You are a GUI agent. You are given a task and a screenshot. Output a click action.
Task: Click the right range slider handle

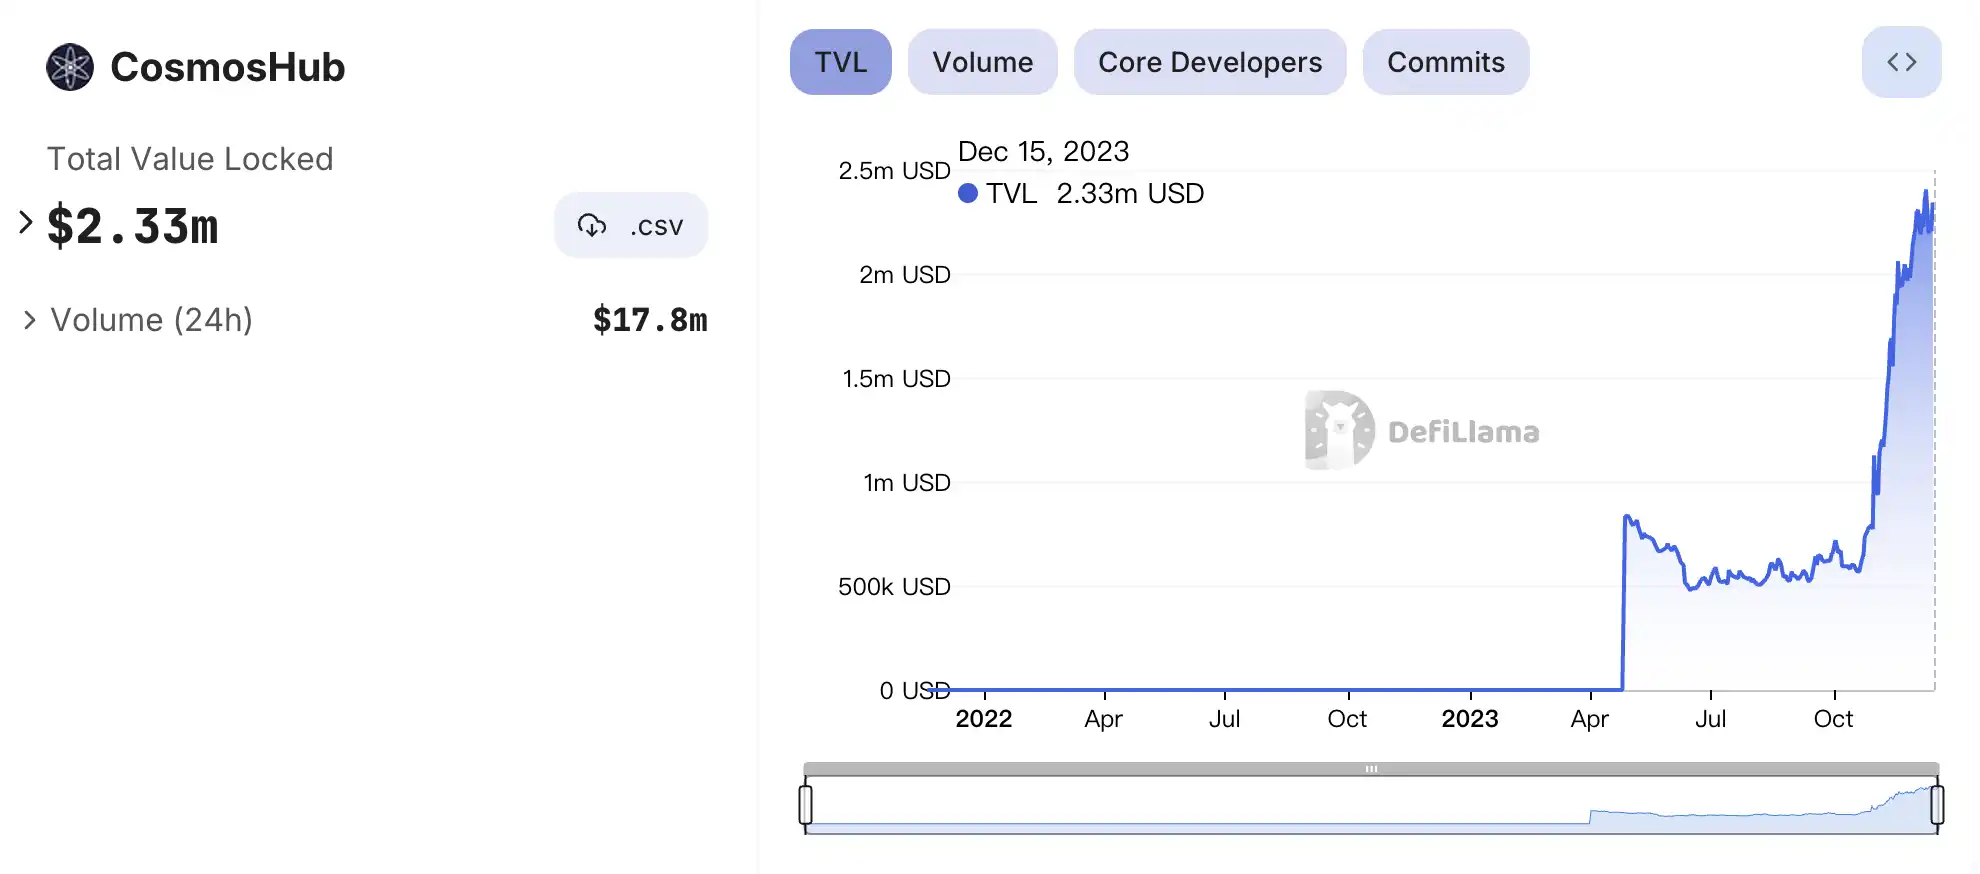(x=1937, y=804)
